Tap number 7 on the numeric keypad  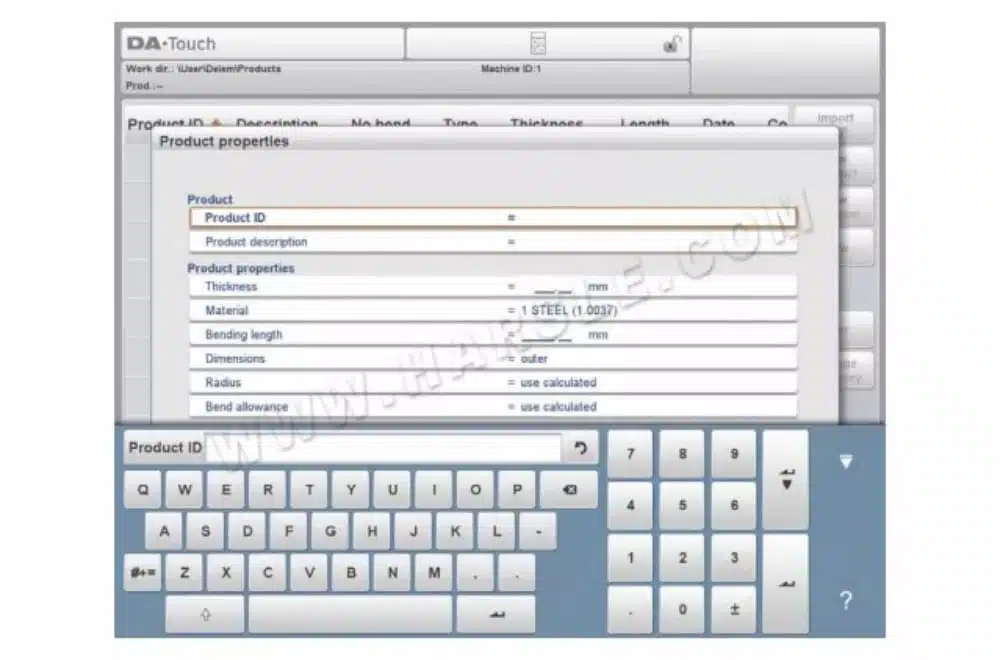[630, 453]
